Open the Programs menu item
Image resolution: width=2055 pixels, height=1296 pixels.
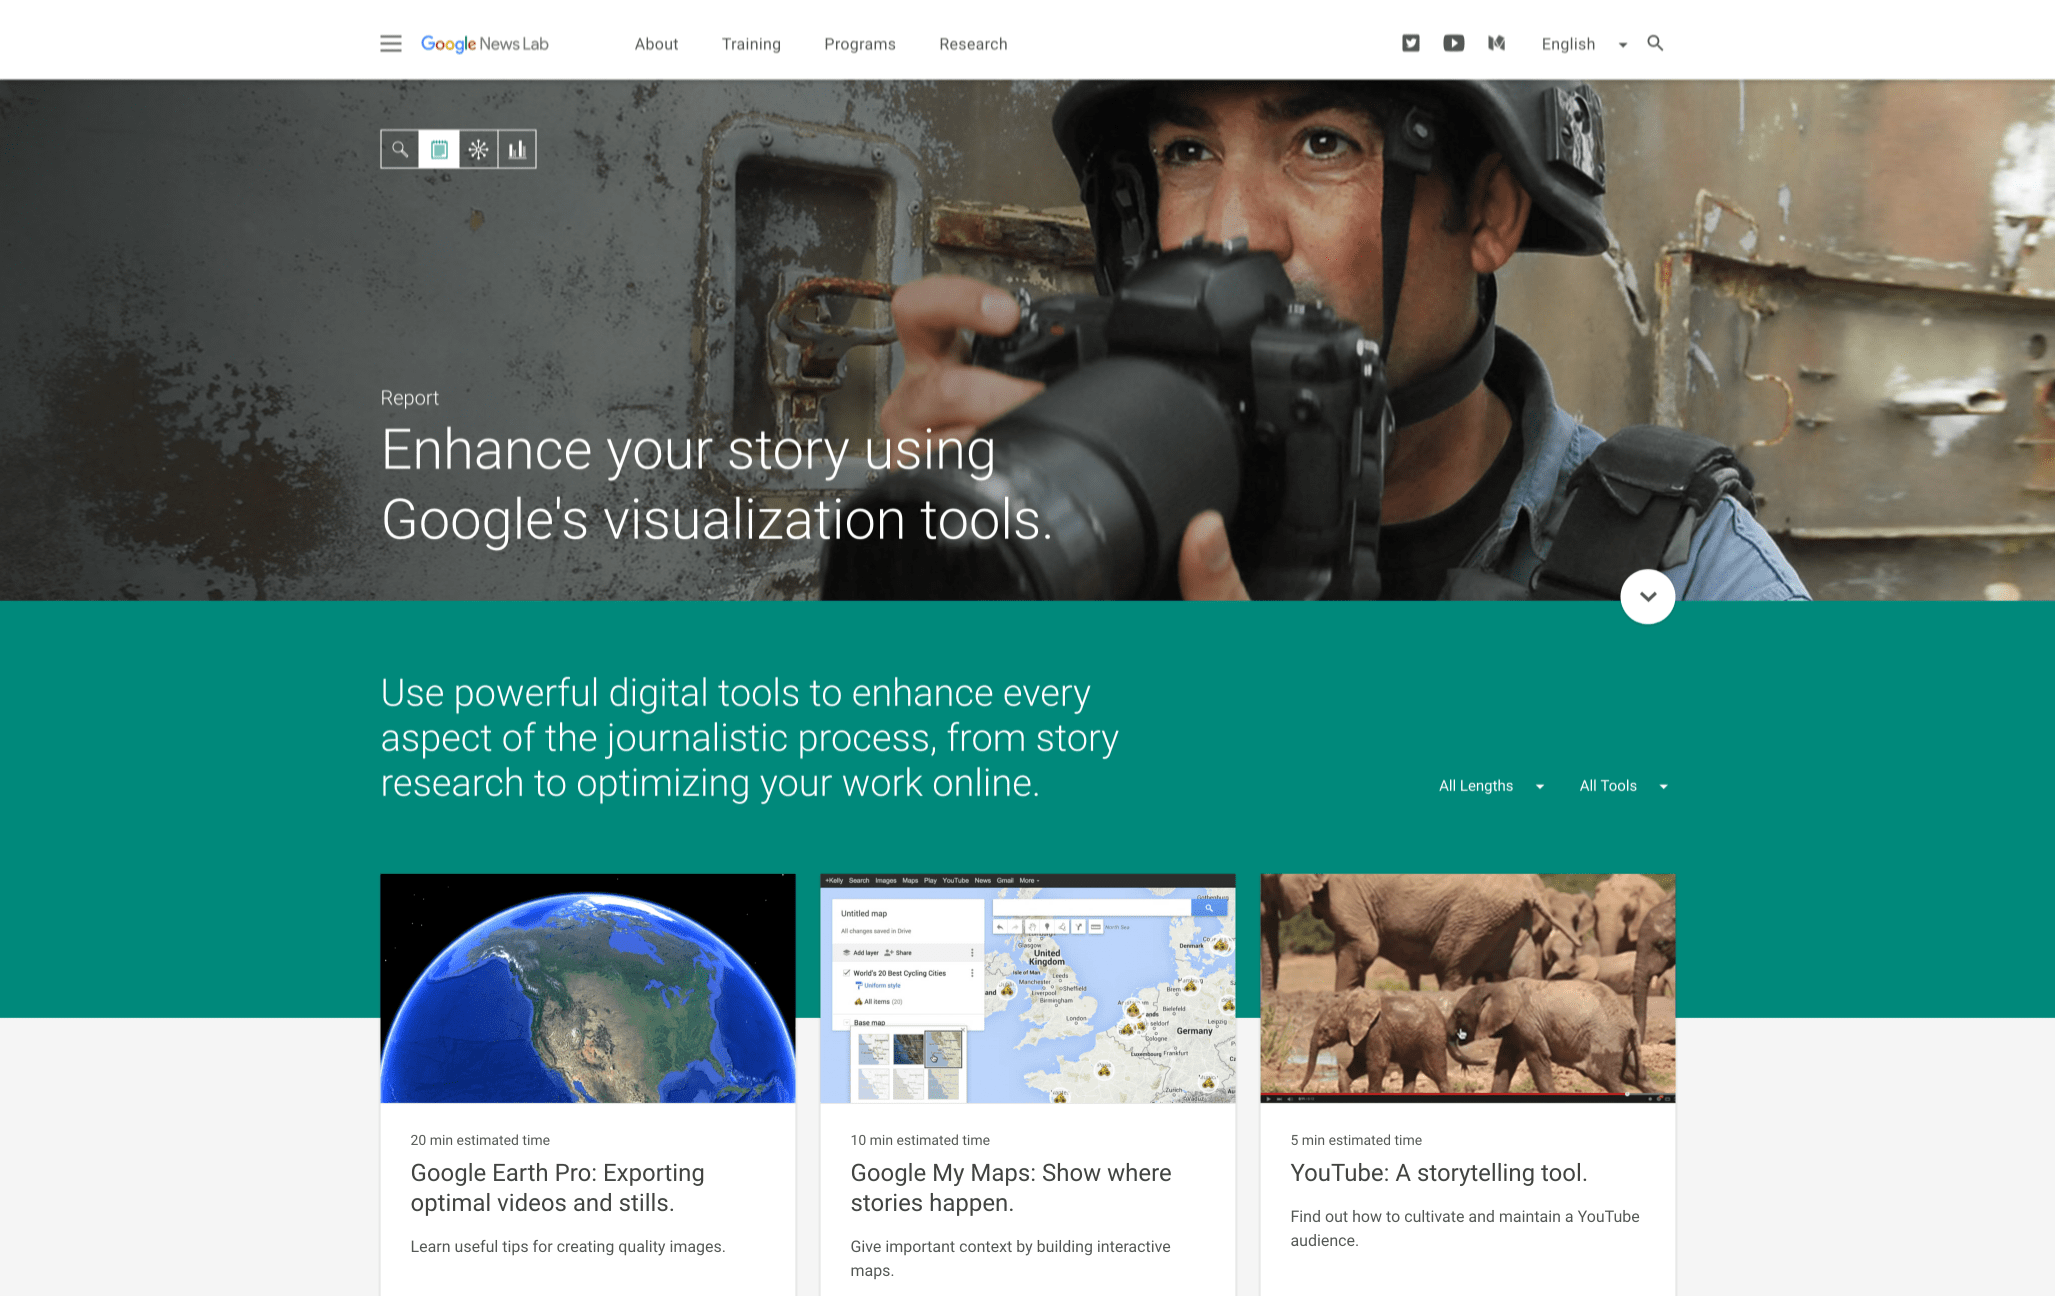(859, 44)
